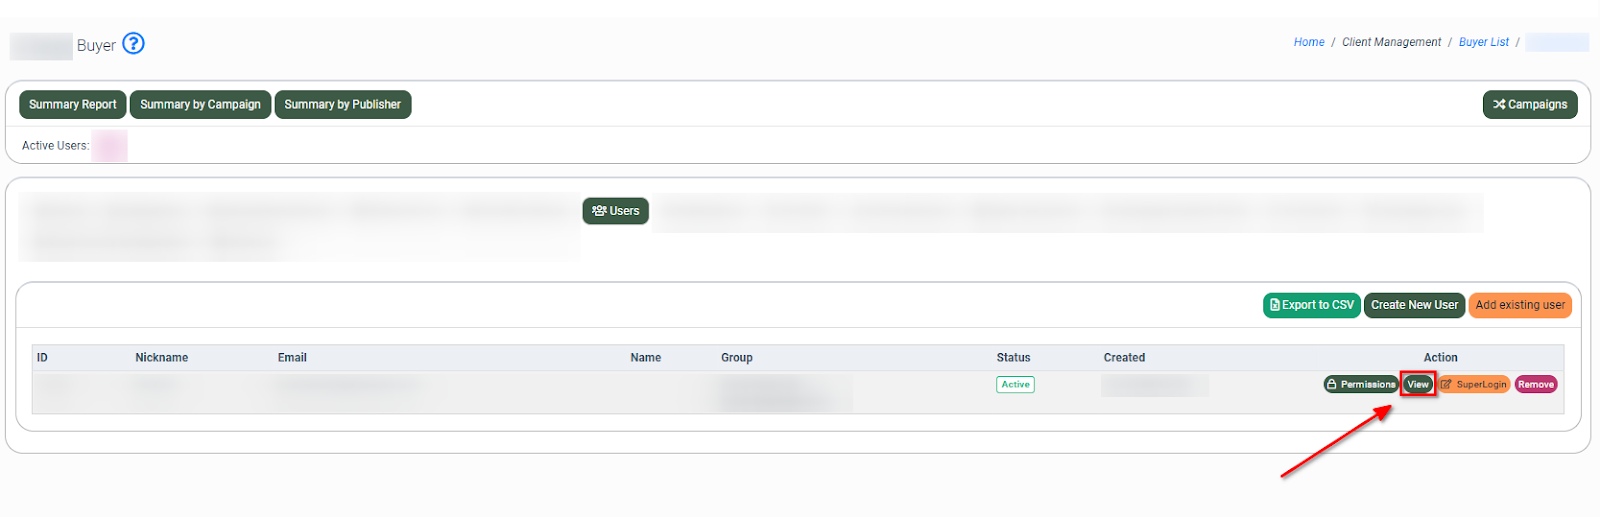The height and width of the screenshot is (517, 1600).
Task: Open Permissions for the listed user
Action: (1360, 384)
